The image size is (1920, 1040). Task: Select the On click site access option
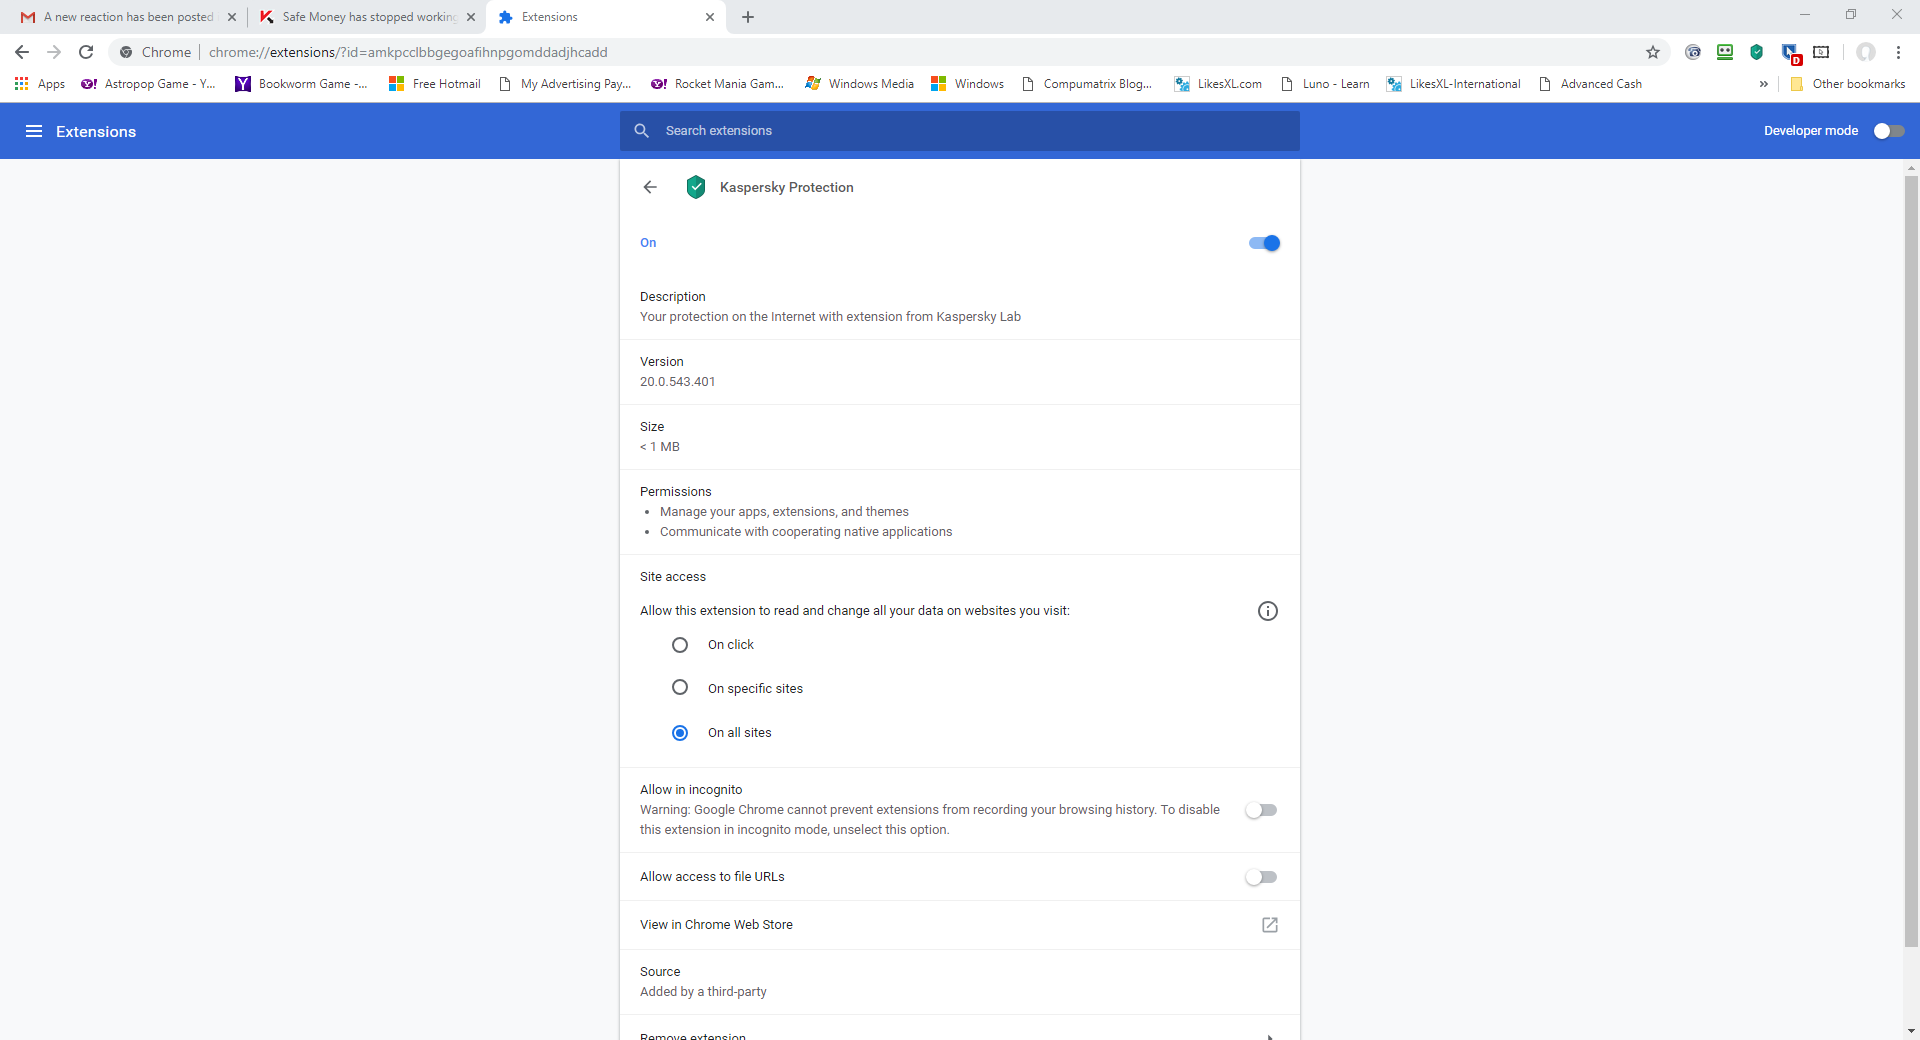680,645
